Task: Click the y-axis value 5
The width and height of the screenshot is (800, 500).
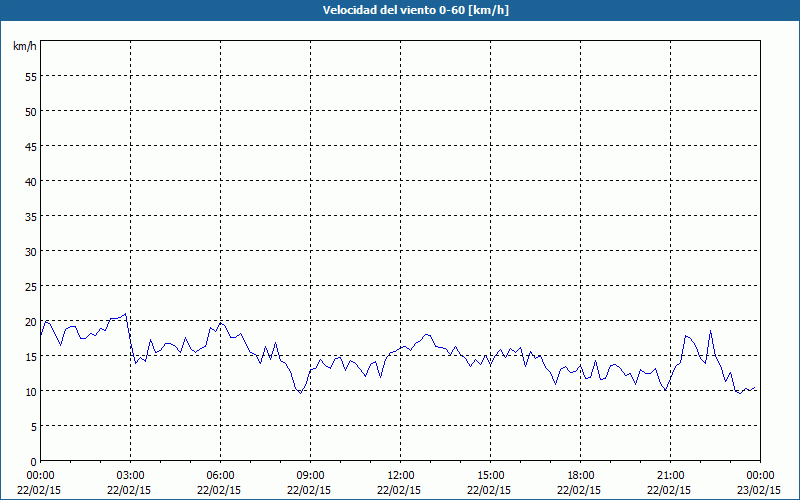Action: pyautogui.click(x=34, y=427)
